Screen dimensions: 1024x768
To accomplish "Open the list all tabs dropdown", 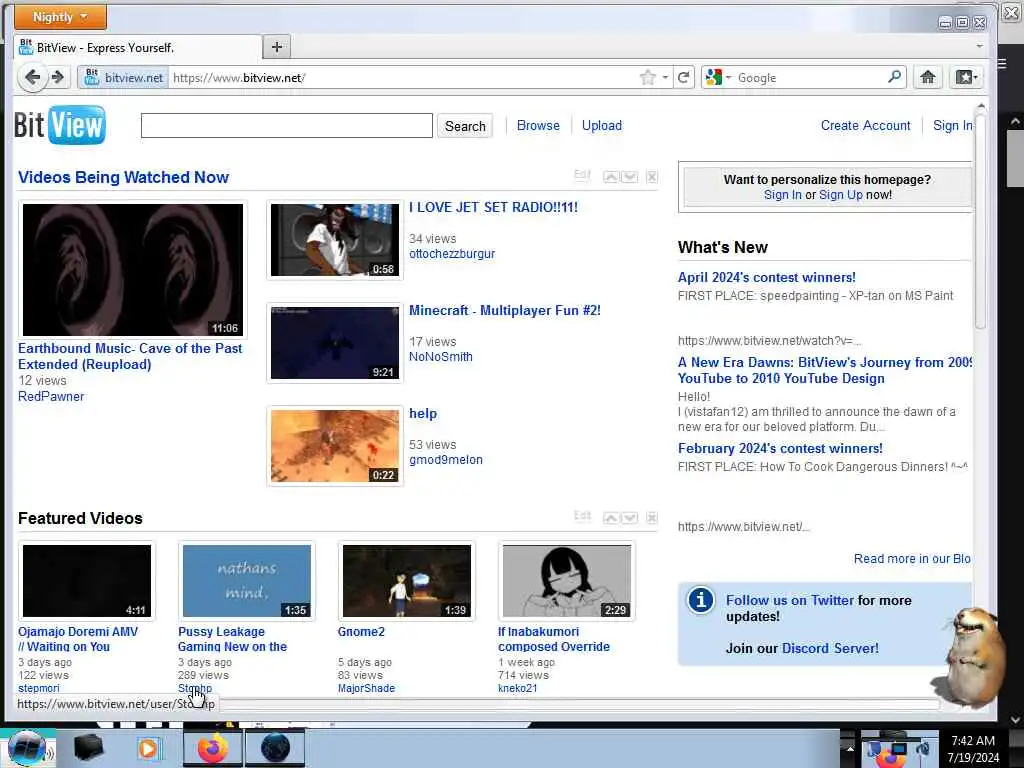I will tap(979, 46).
